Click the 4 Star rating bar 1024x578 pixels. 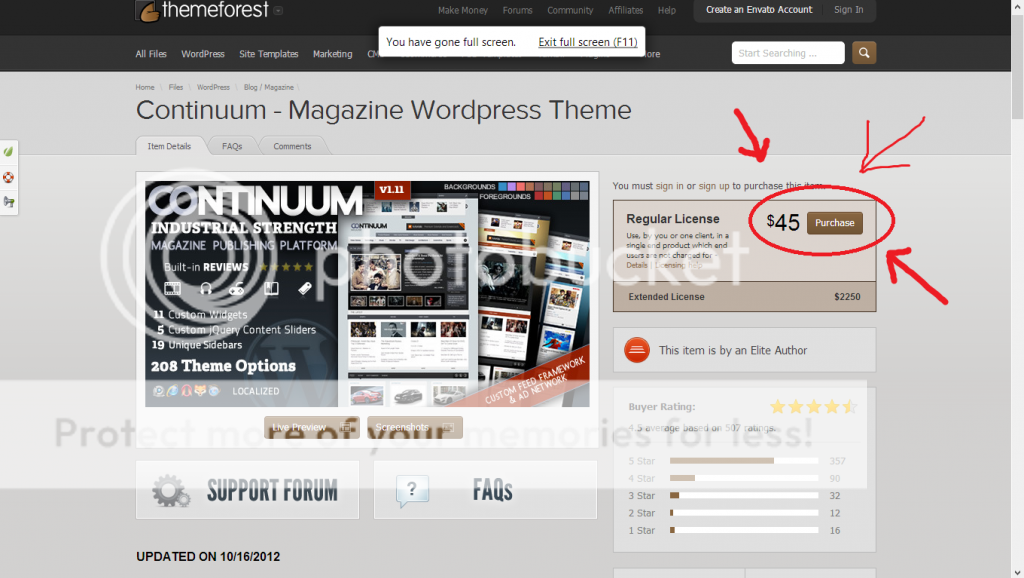[744, 478]
